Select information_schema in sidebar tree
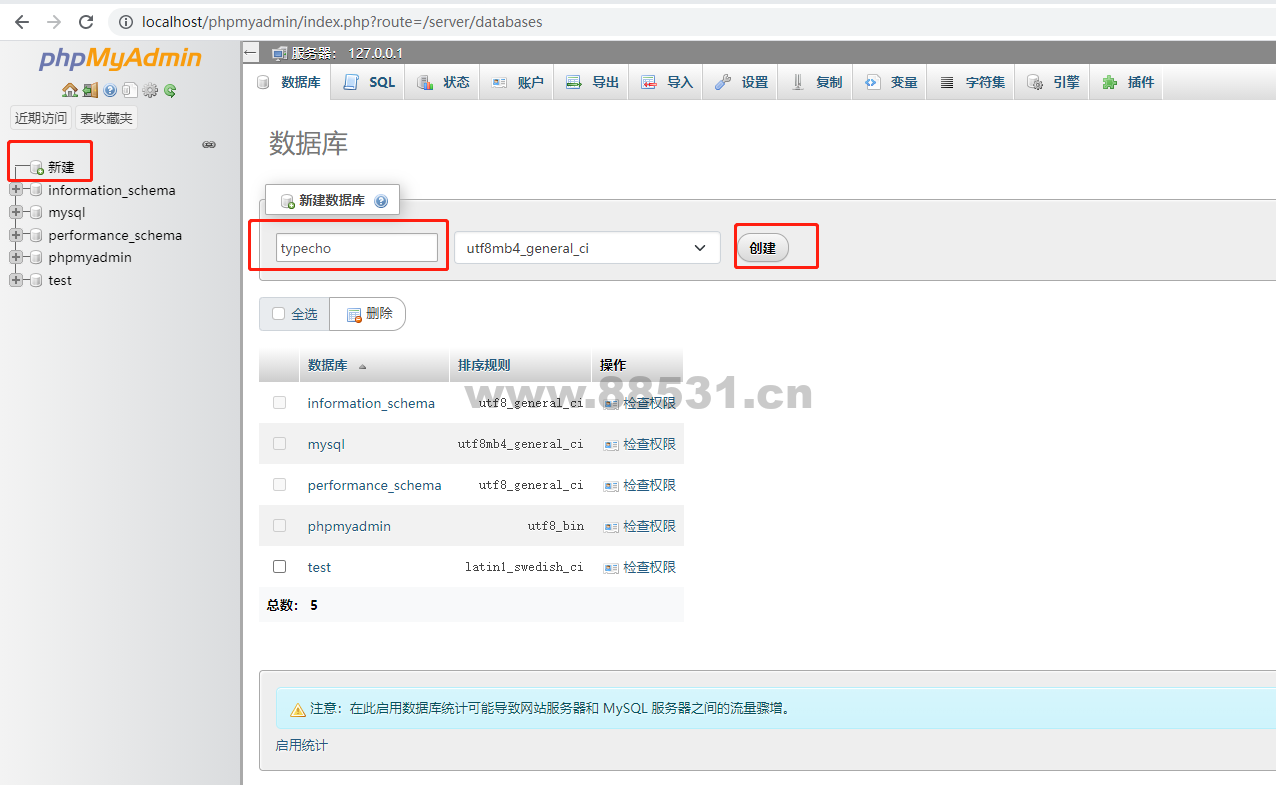This screenshot has width=1276, height=785. (x=112, y=190)
